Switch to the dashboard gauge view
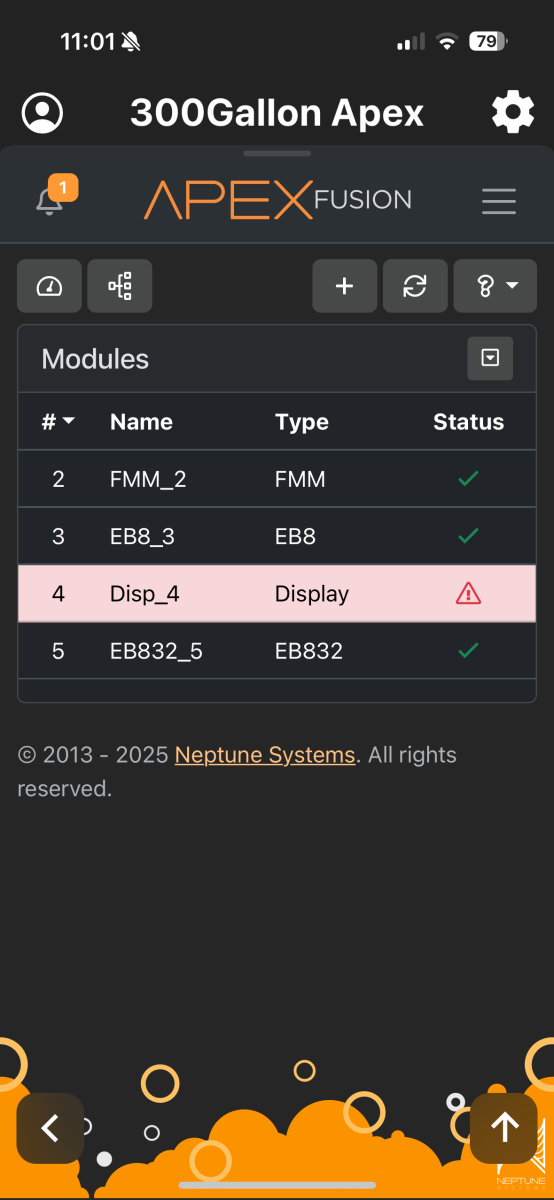 pyautogui.click(x=49, y=286)
